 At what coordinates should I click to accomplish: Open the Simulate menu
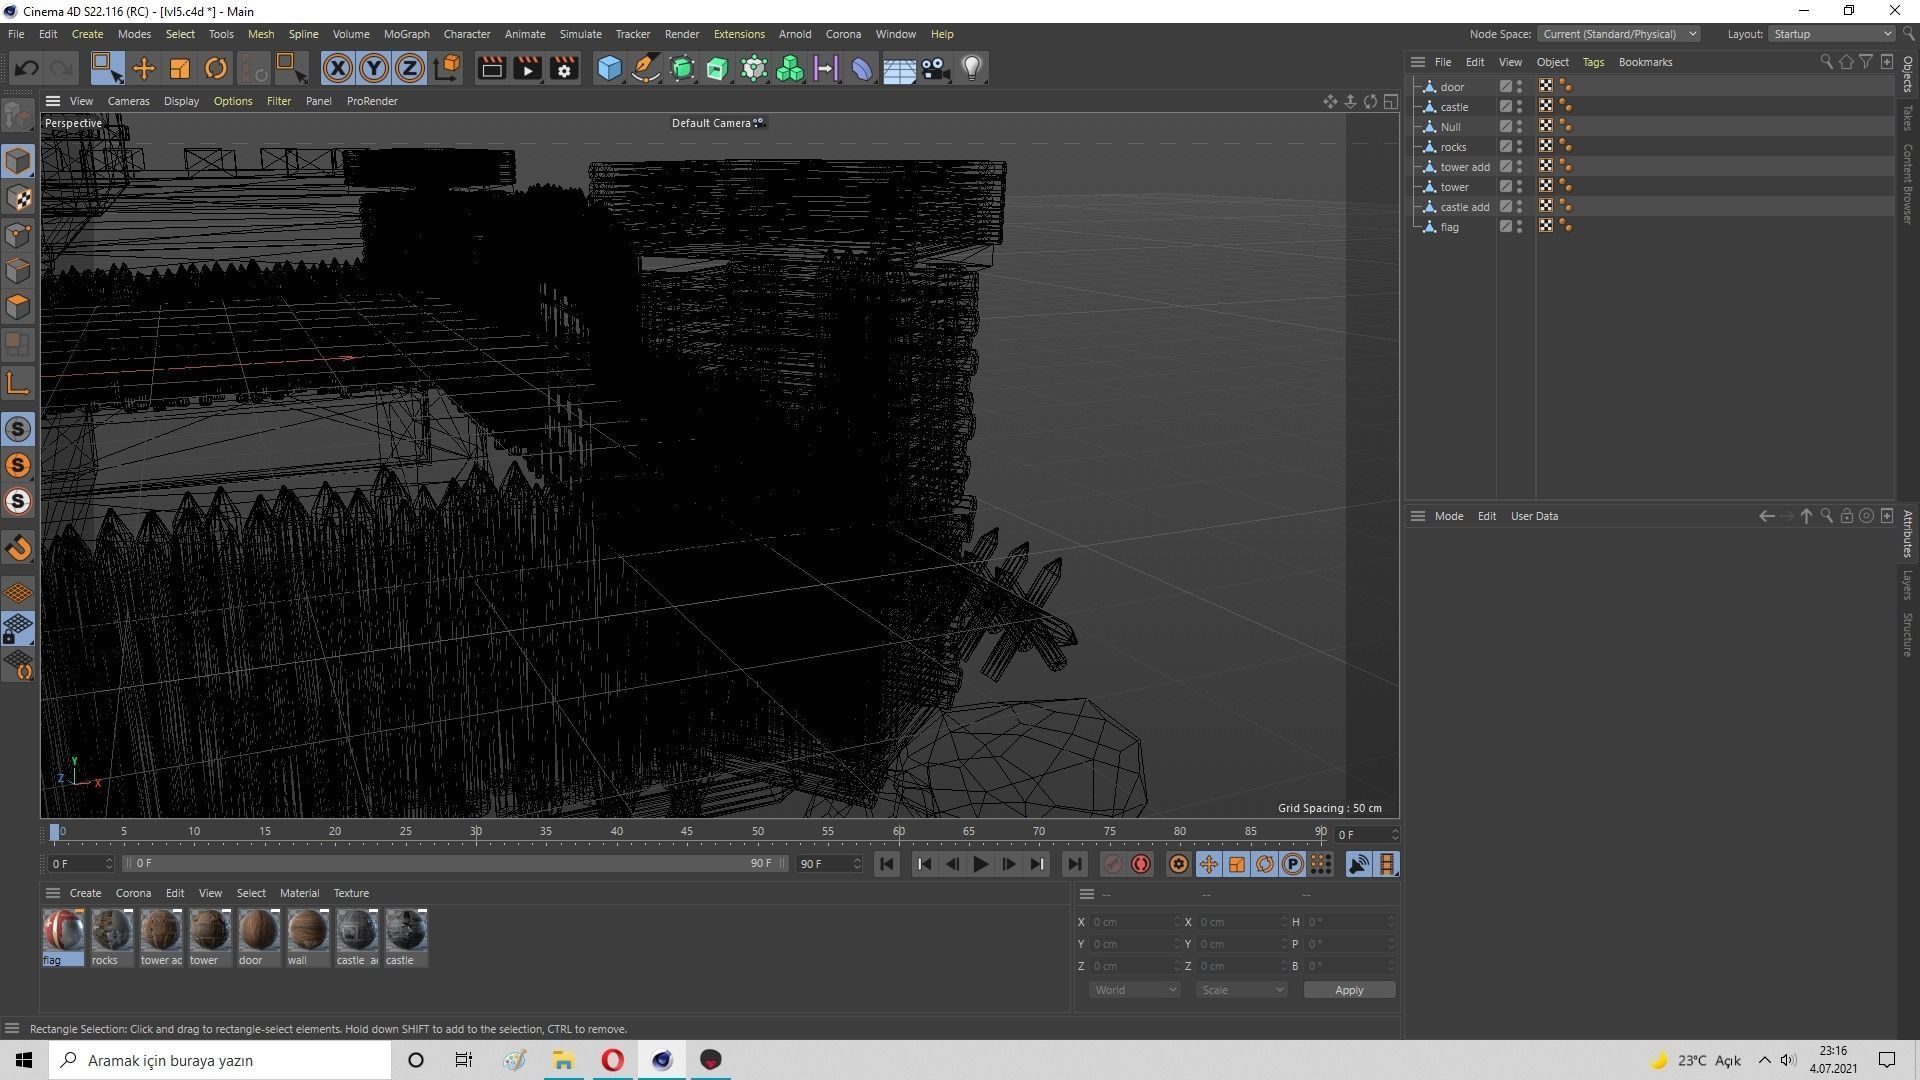580,34
